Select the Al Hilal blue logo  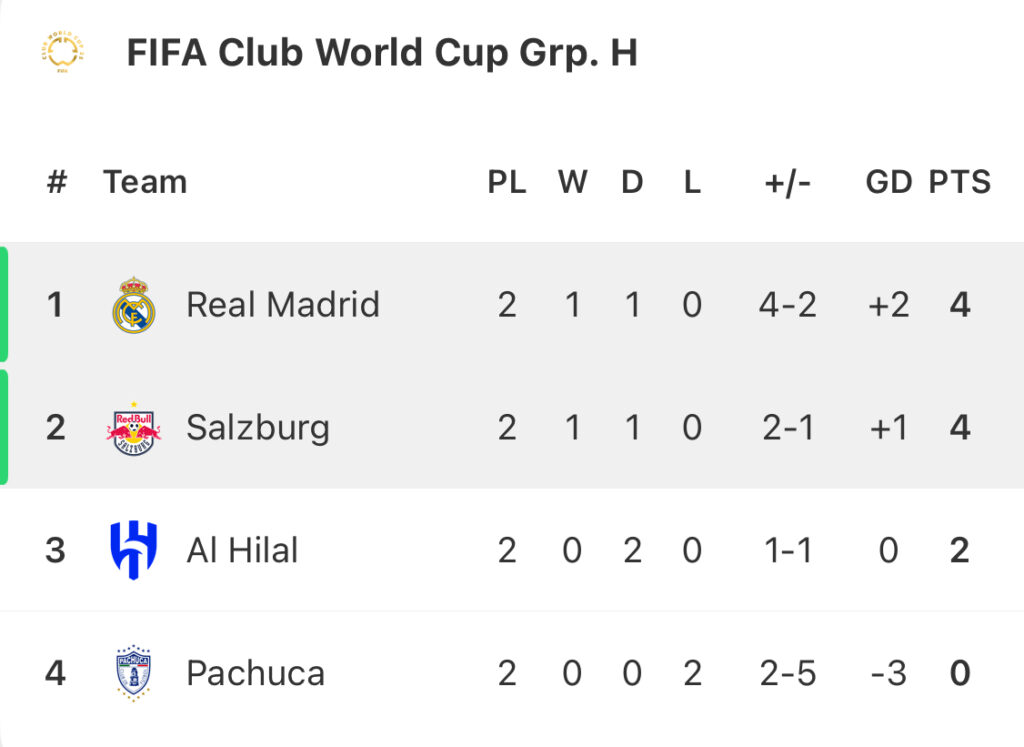click(133, 550)
